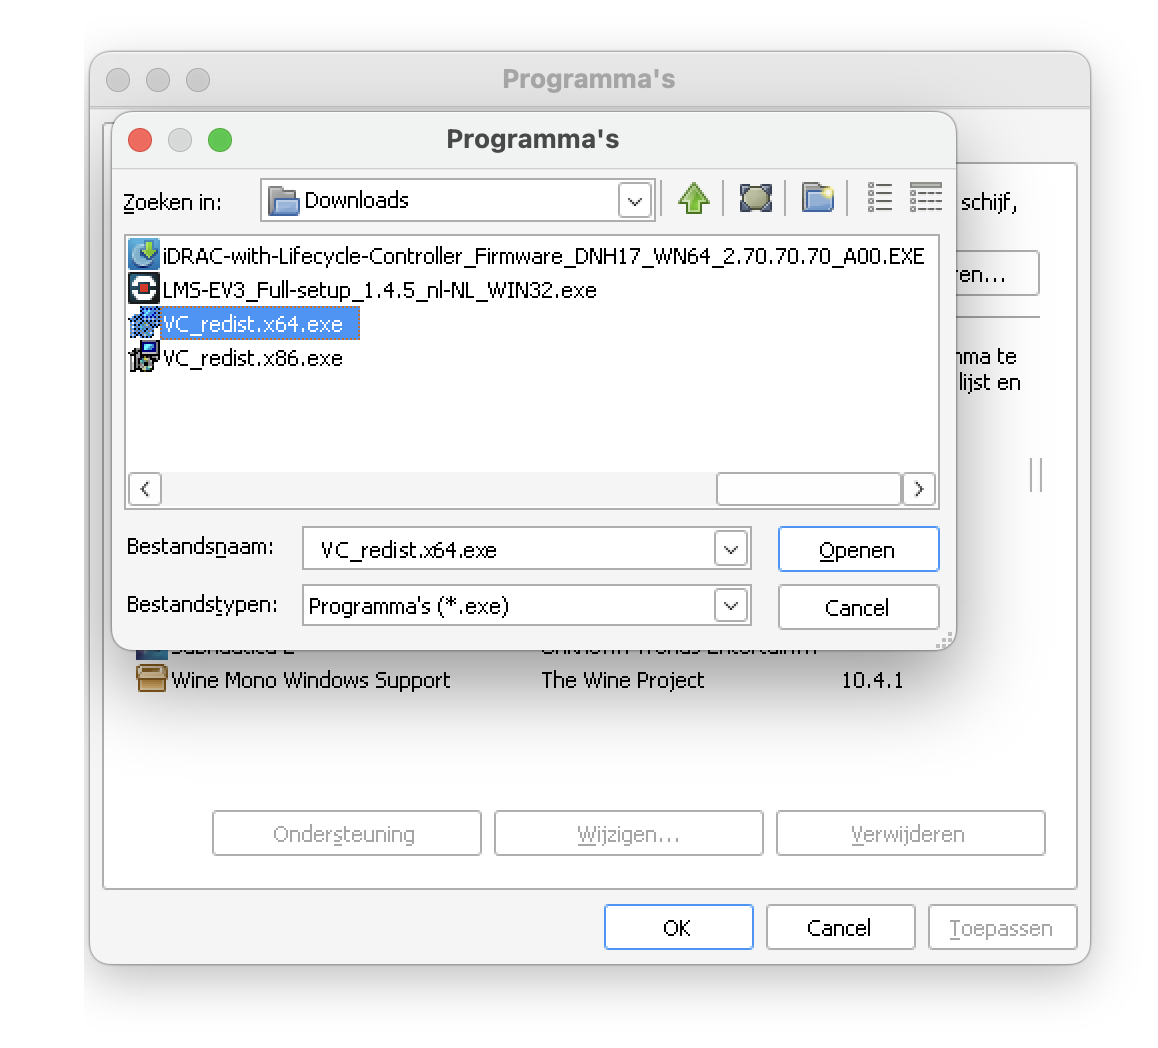The width and height of the screenshot is (1158, 1048).
Task: Click the Wine Mono Windows Support package icon
Action: 151,679
